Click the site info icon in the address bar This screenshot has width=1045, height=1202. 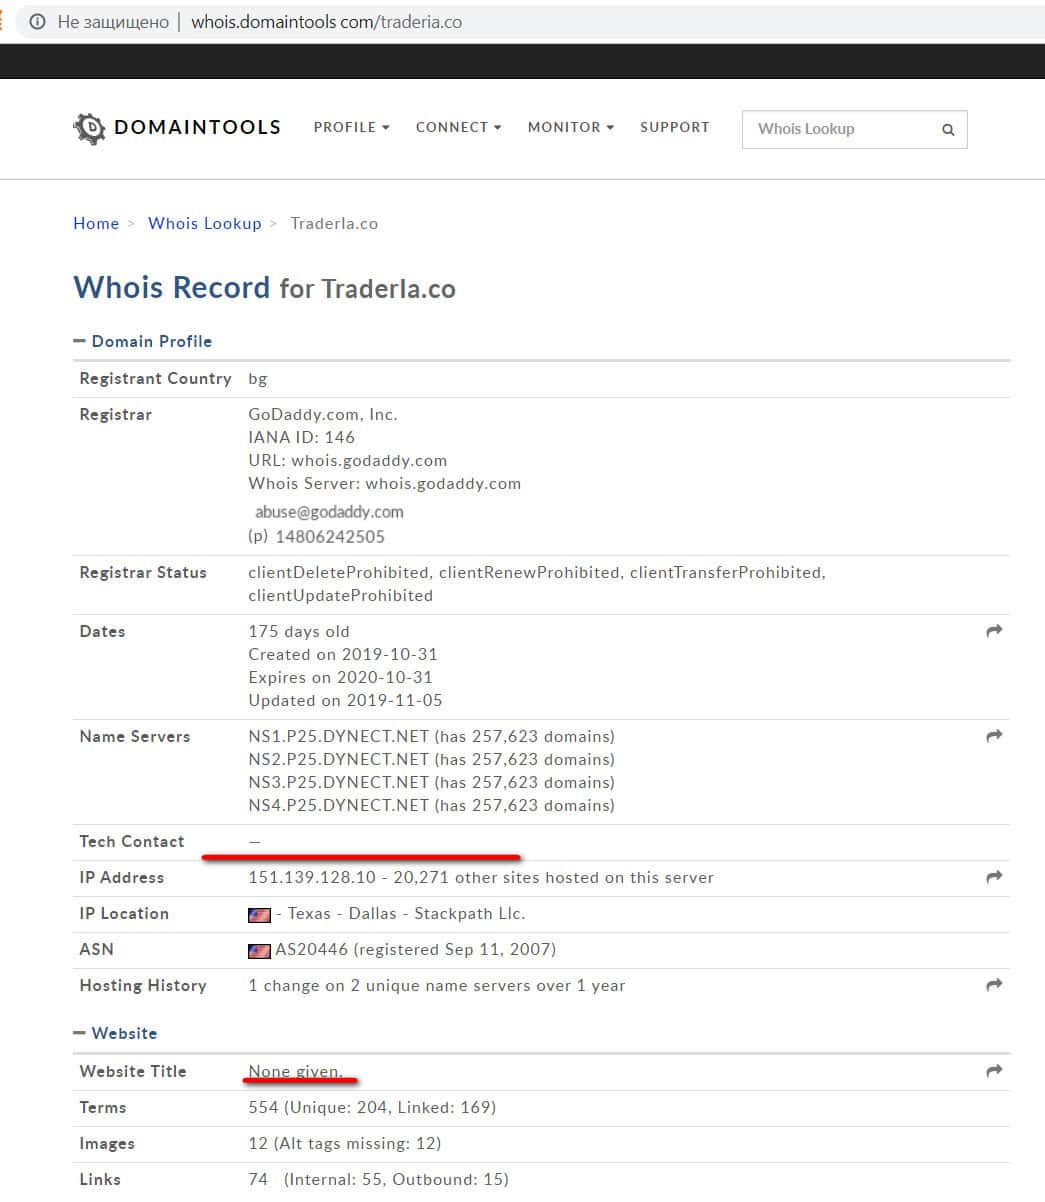[x=38, y=21]
